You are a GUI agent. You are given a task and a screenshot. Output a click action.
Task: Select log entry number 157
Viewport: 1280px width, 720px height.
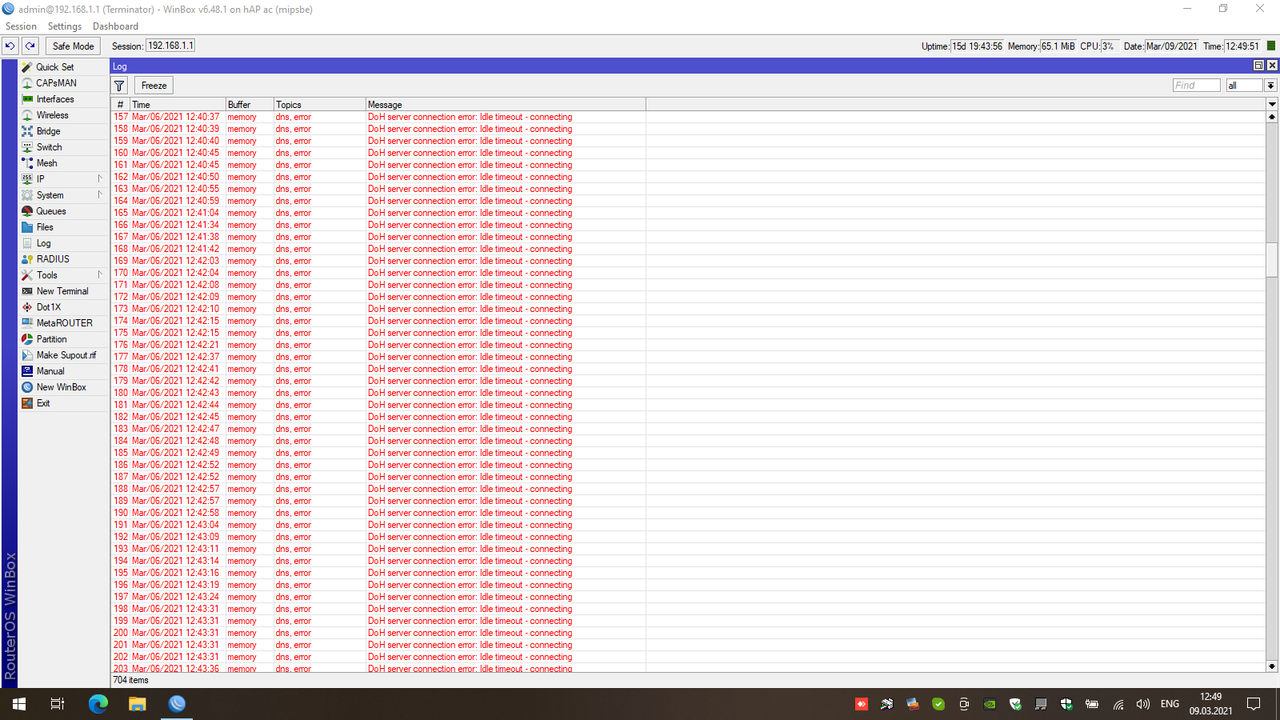click(688, 117)
